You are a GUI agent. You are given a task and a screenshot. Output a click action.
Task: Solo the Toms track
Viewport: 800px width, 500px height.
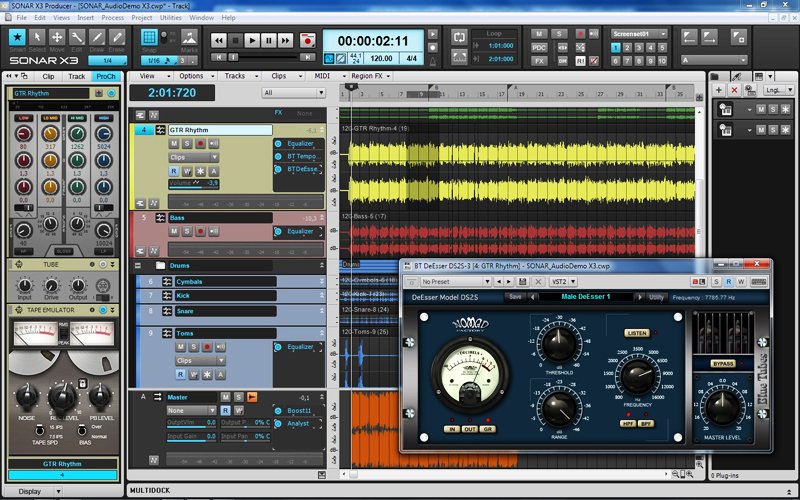pyautogui.click(x=193, y=347)
